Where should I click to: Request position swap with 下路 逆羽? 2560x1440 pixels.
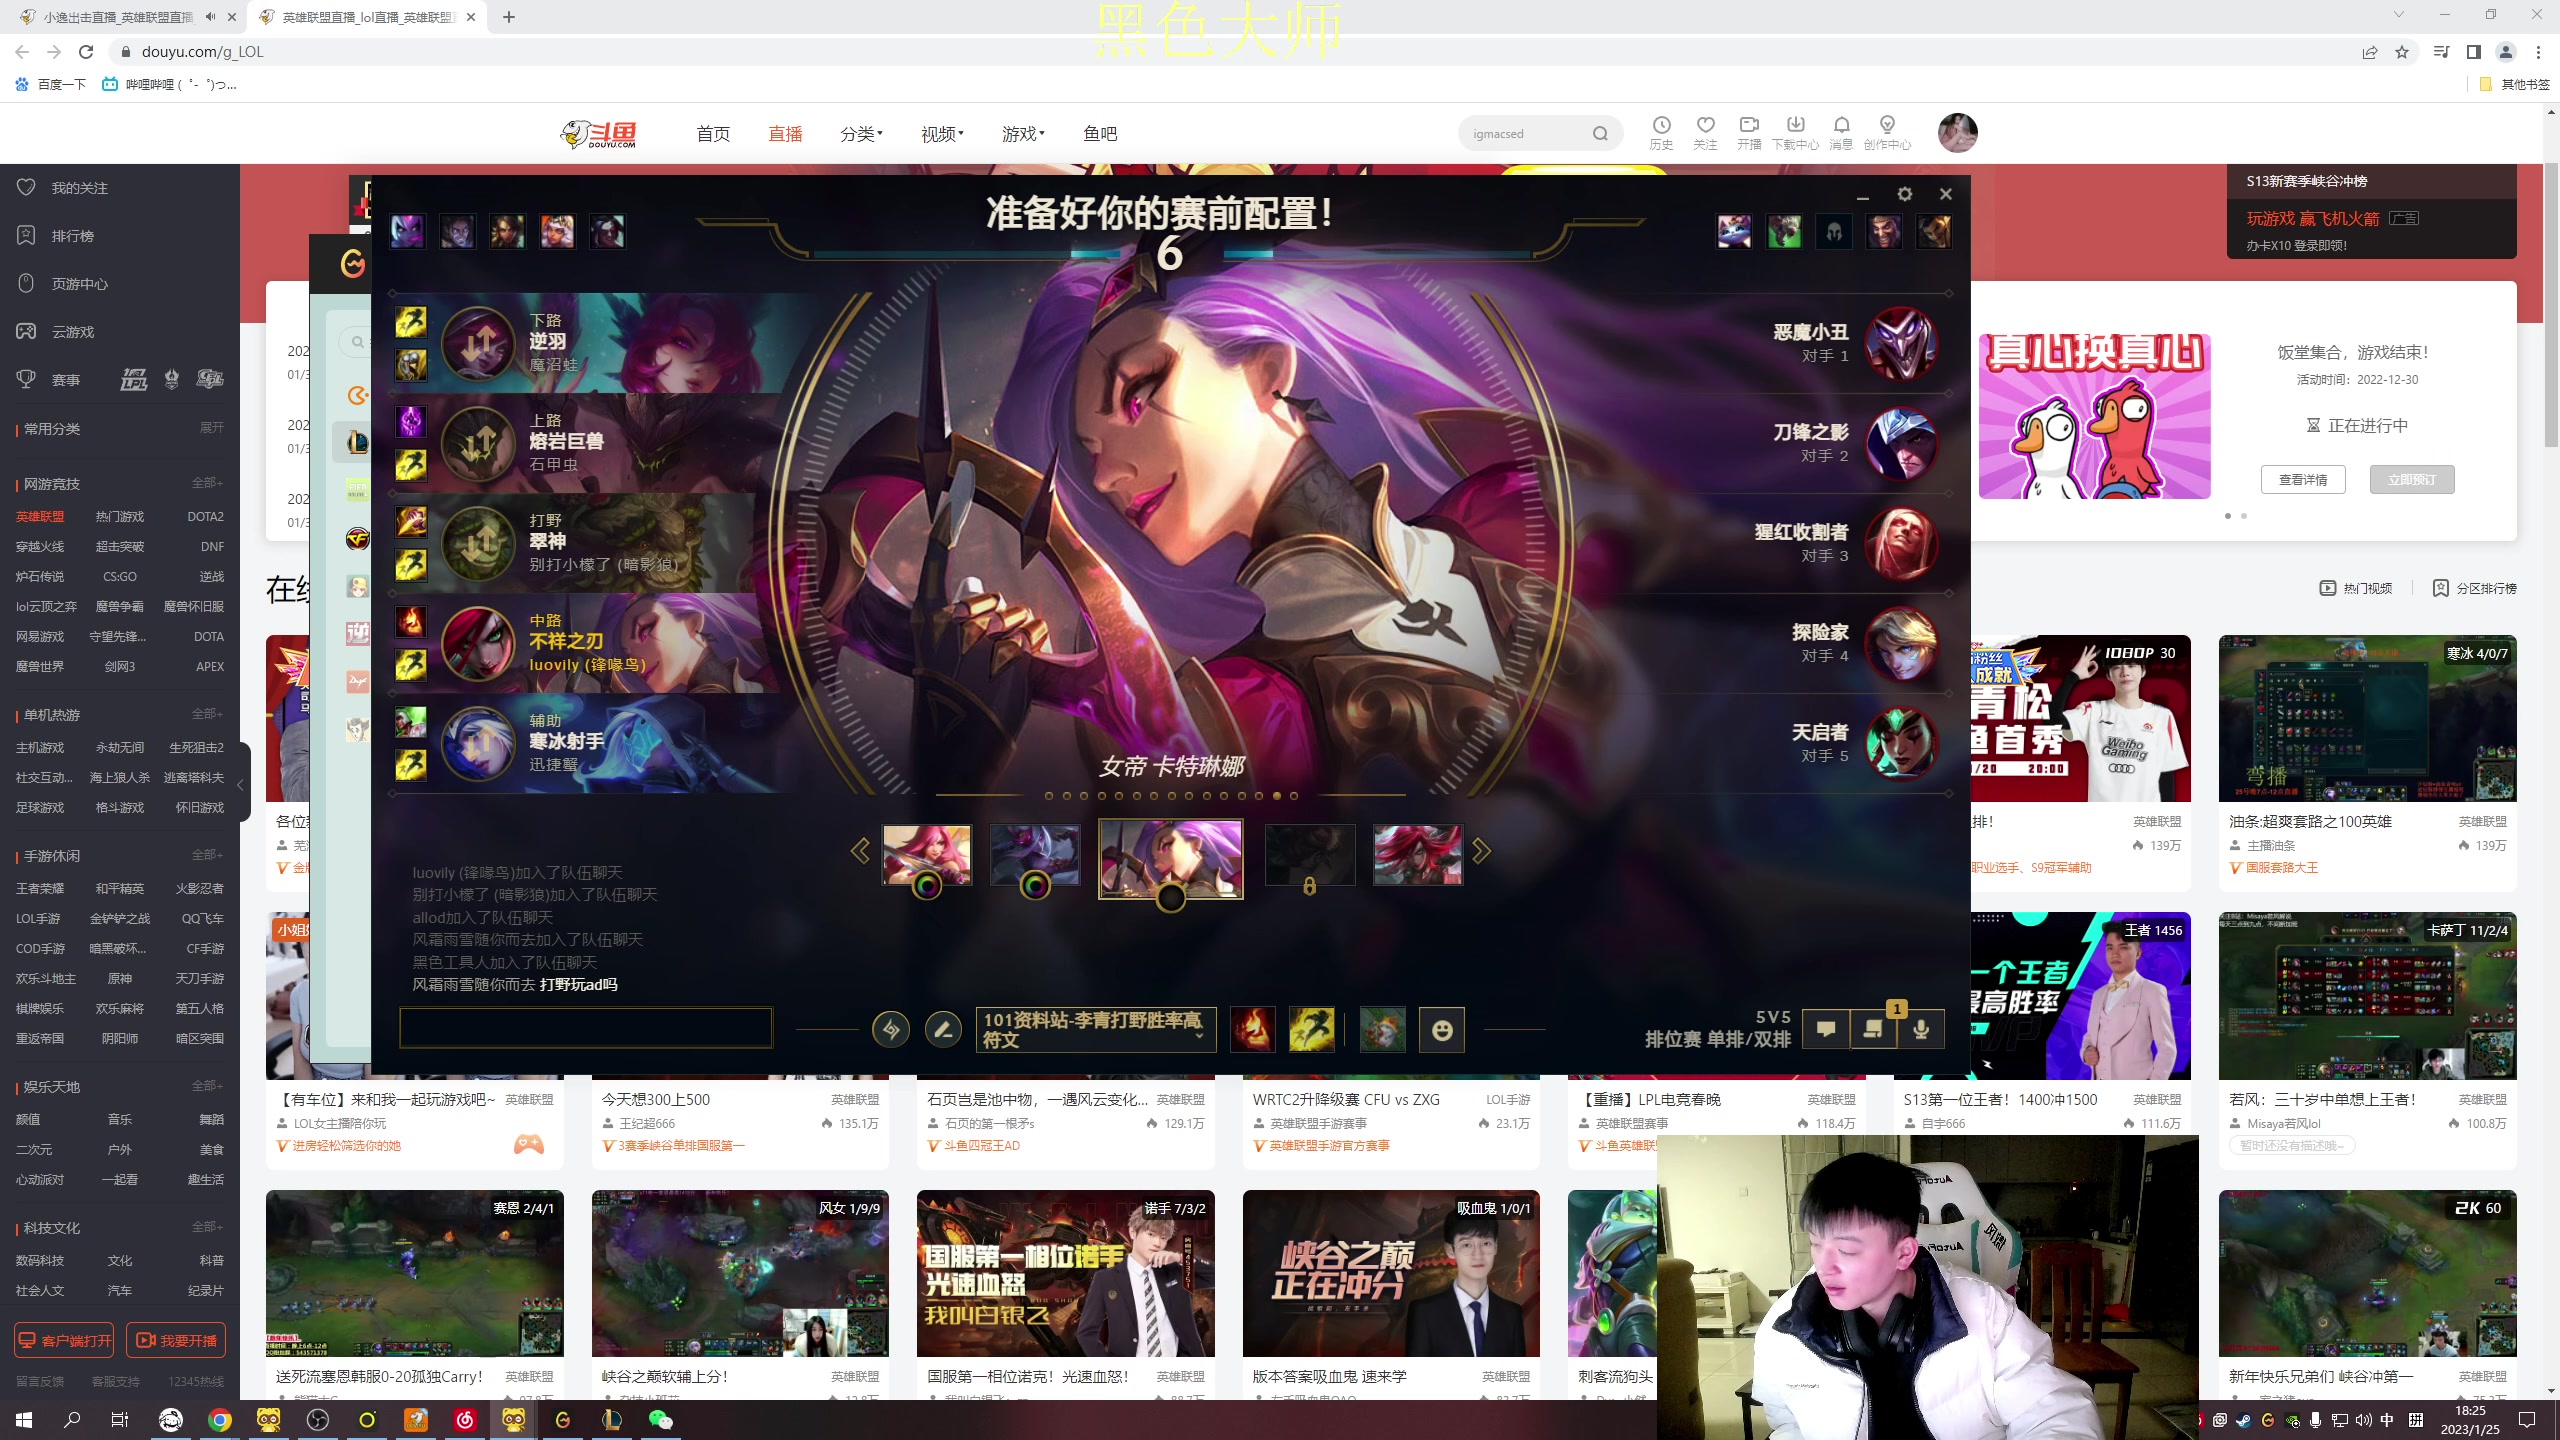pyautogui.click(x=479, y=343)
